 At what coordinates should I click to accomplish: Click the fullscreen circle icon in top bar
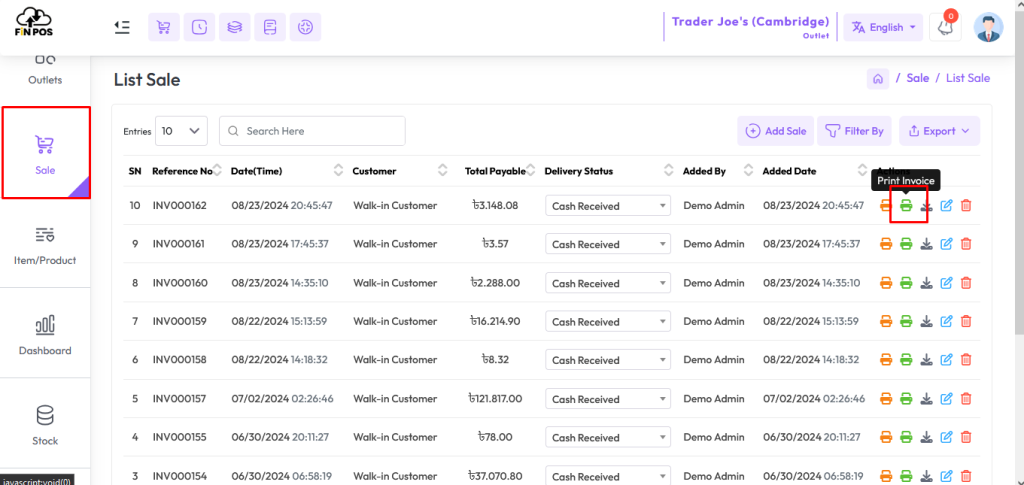point(305,27)
